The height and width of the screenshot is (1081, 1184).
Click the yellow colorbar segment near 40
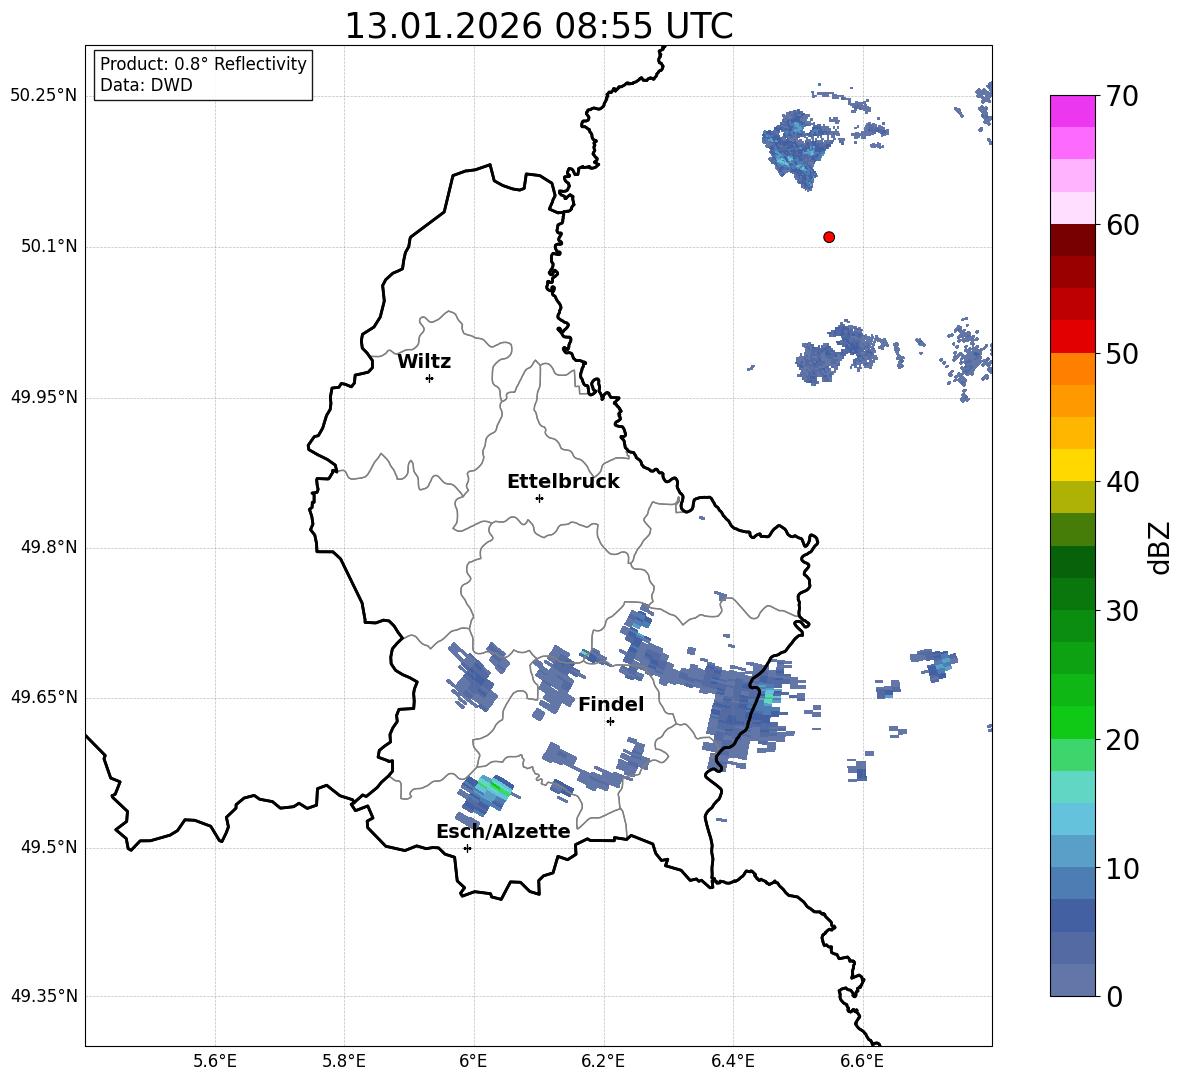coord(1073,465)
